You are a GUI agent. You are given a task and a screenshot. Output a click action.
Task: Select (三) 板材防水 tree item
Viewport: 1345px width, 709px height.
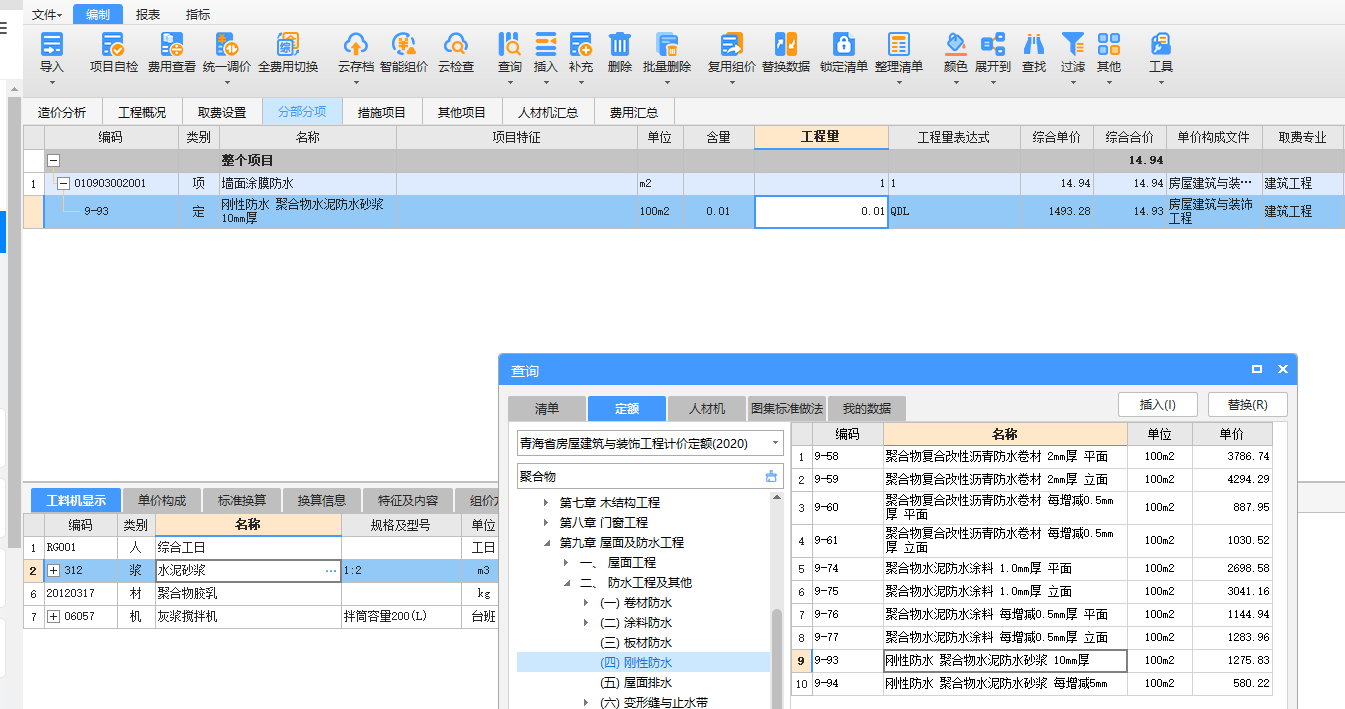(x=636, y=643)
